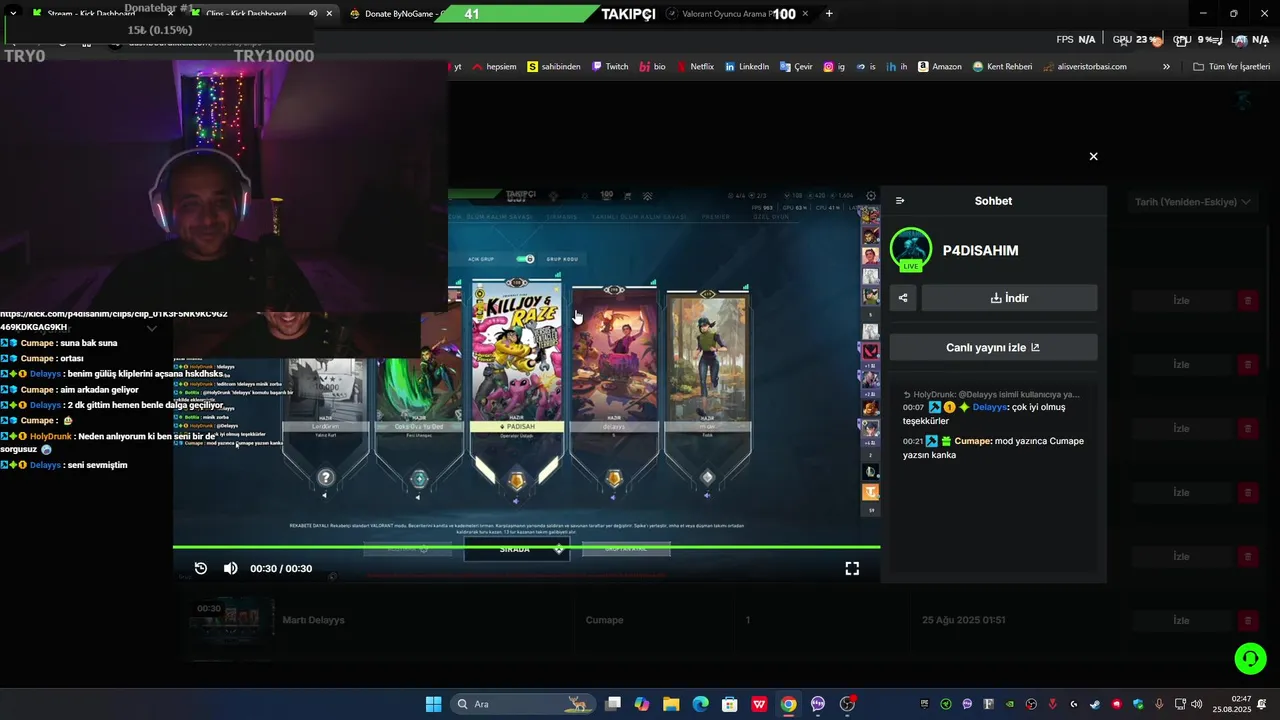
Task: Open the bio bookmark
Action: pos(652,67)
